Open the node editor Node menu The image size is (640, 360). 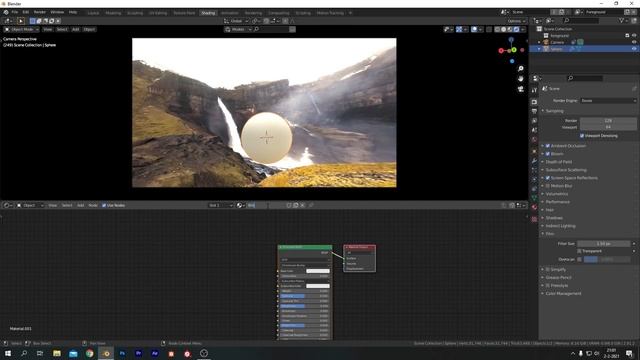[93, 205]
